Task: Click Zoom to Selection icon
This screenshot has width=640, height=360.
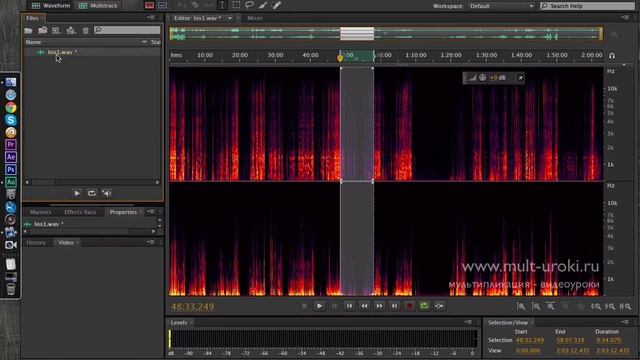Action: 625,306
